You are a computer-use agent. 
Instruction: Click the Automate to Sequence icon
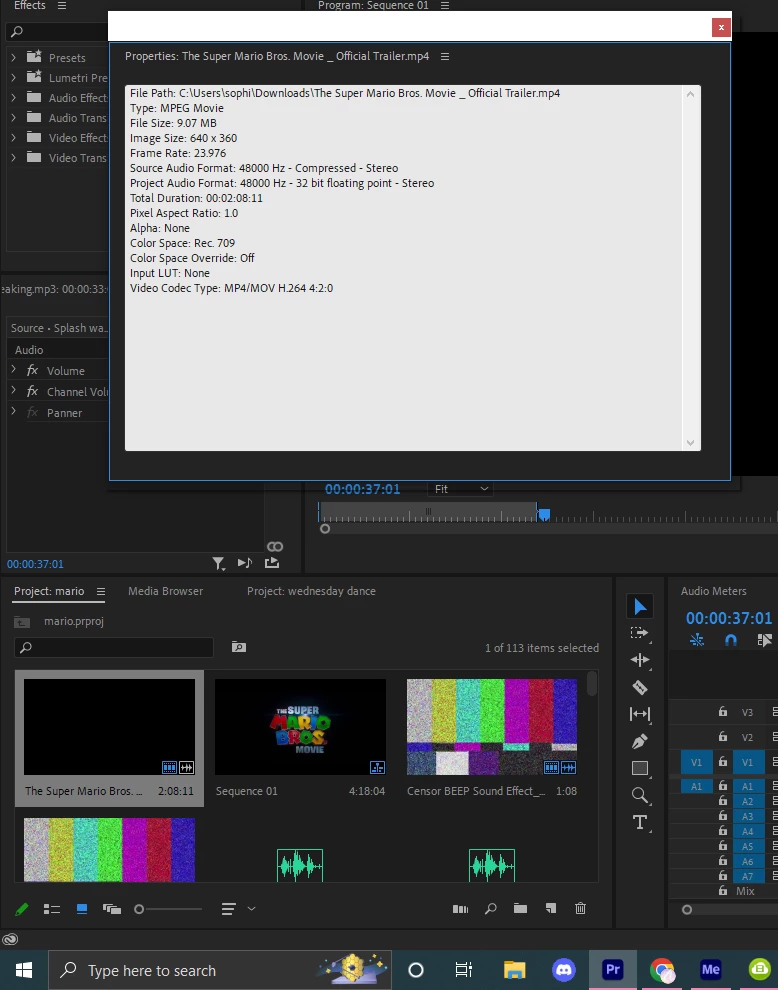coord(460,909)
